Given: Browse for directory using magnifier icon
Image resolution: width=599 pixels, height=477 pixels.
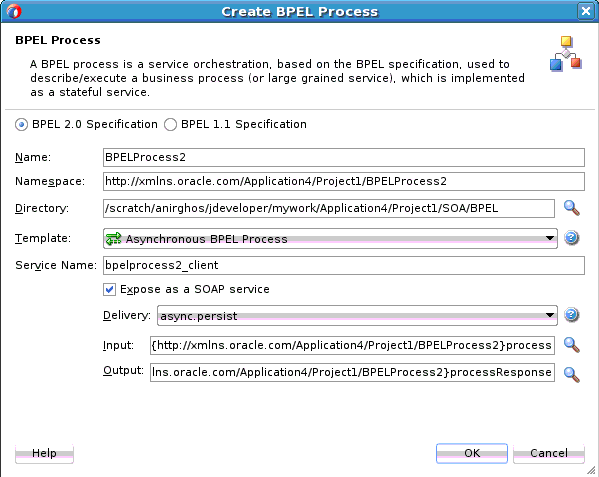Looking at the screenshot, I should (x=571, y=208).
